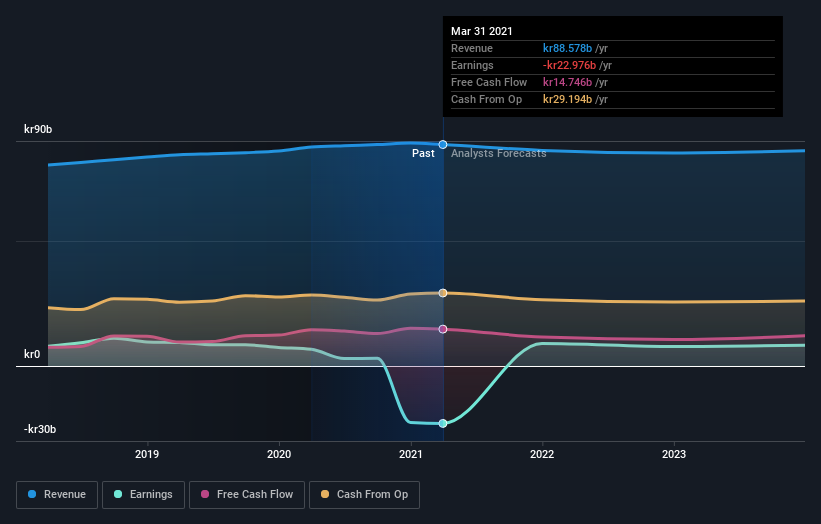Click the Earnings row label in tooltip
The width and height of the screenshot is (821, 524).
(472, 65)
